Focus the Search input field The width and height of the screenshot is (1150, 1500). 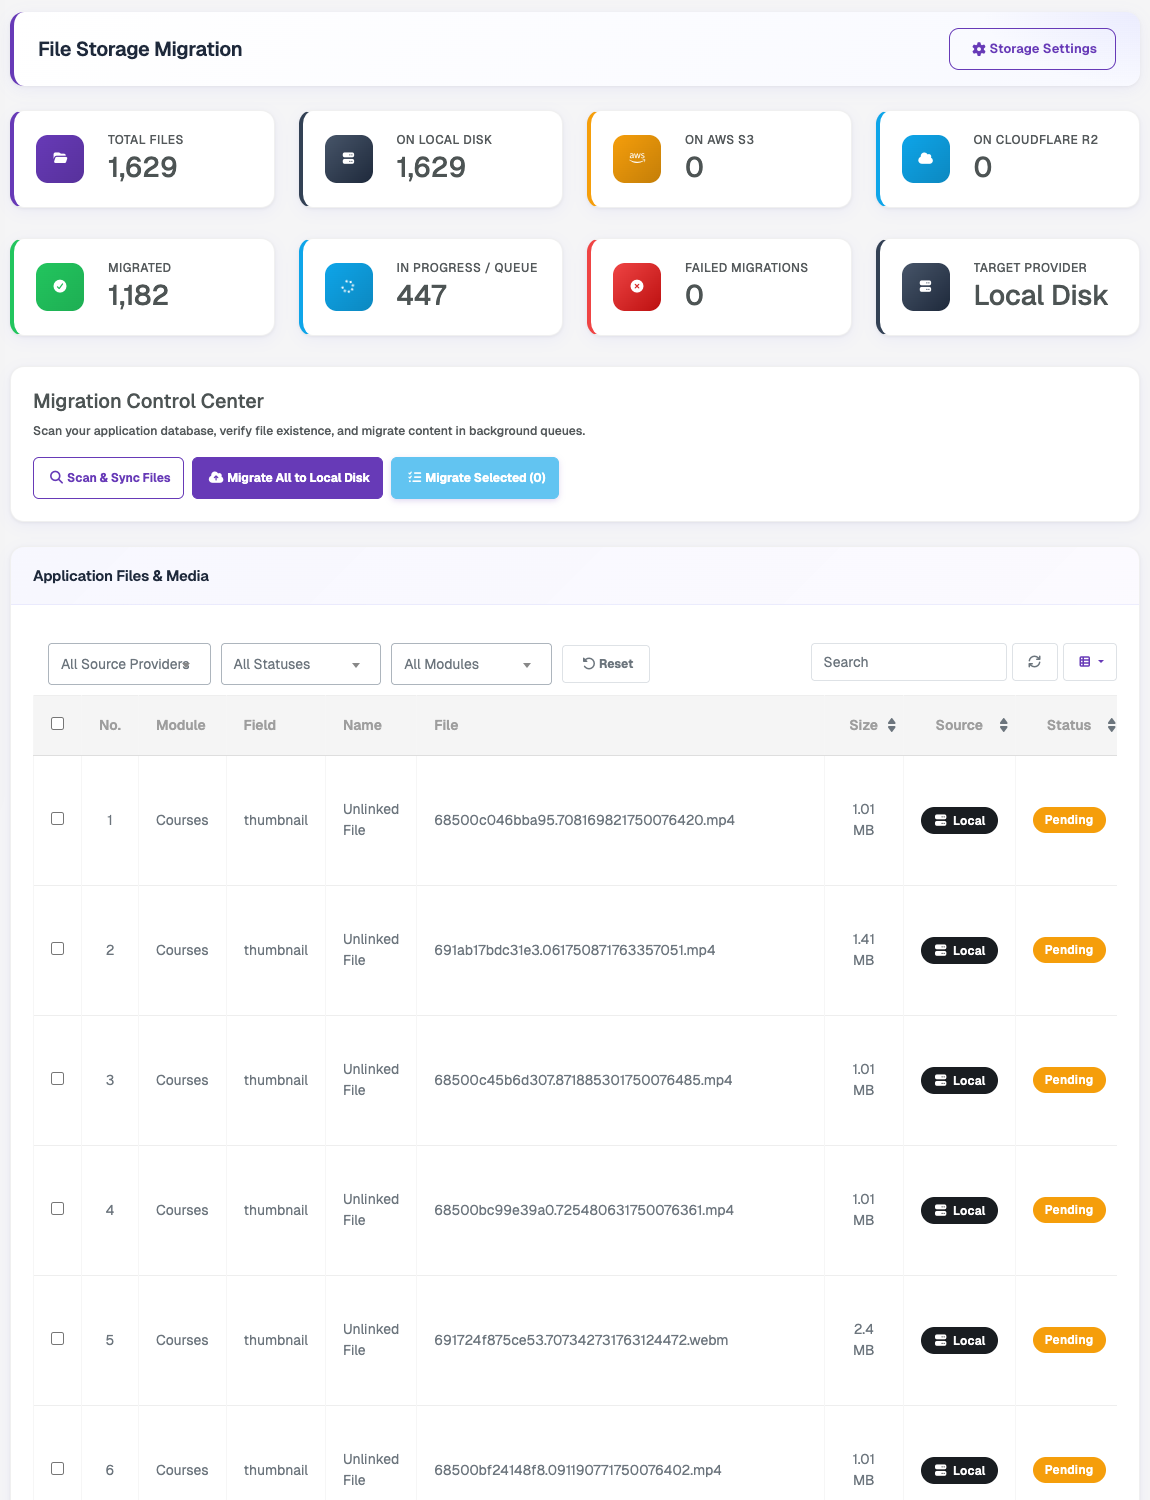(x=908, y=662)
